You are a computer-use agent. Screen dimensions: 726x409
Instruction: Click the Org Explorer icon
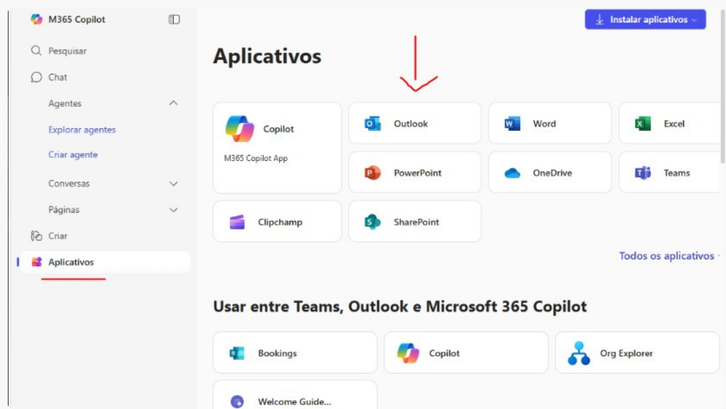coord(579,353)
